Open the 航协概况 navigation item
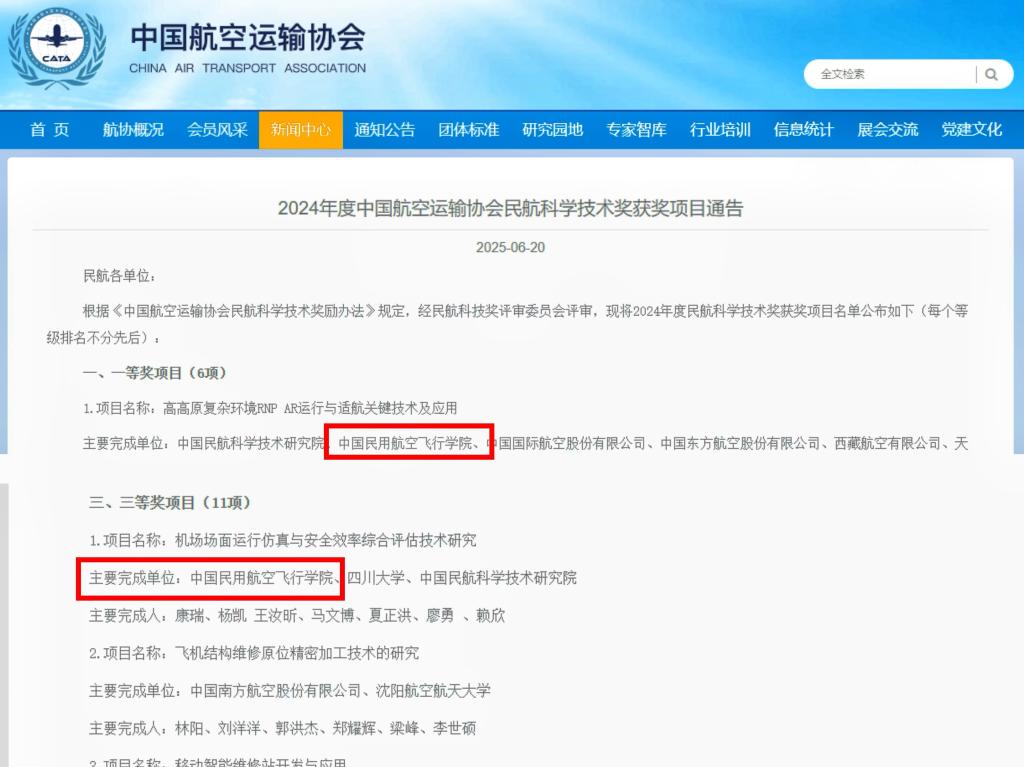Viewport: 1024px width, 767px height. click(x=133, y=129)
